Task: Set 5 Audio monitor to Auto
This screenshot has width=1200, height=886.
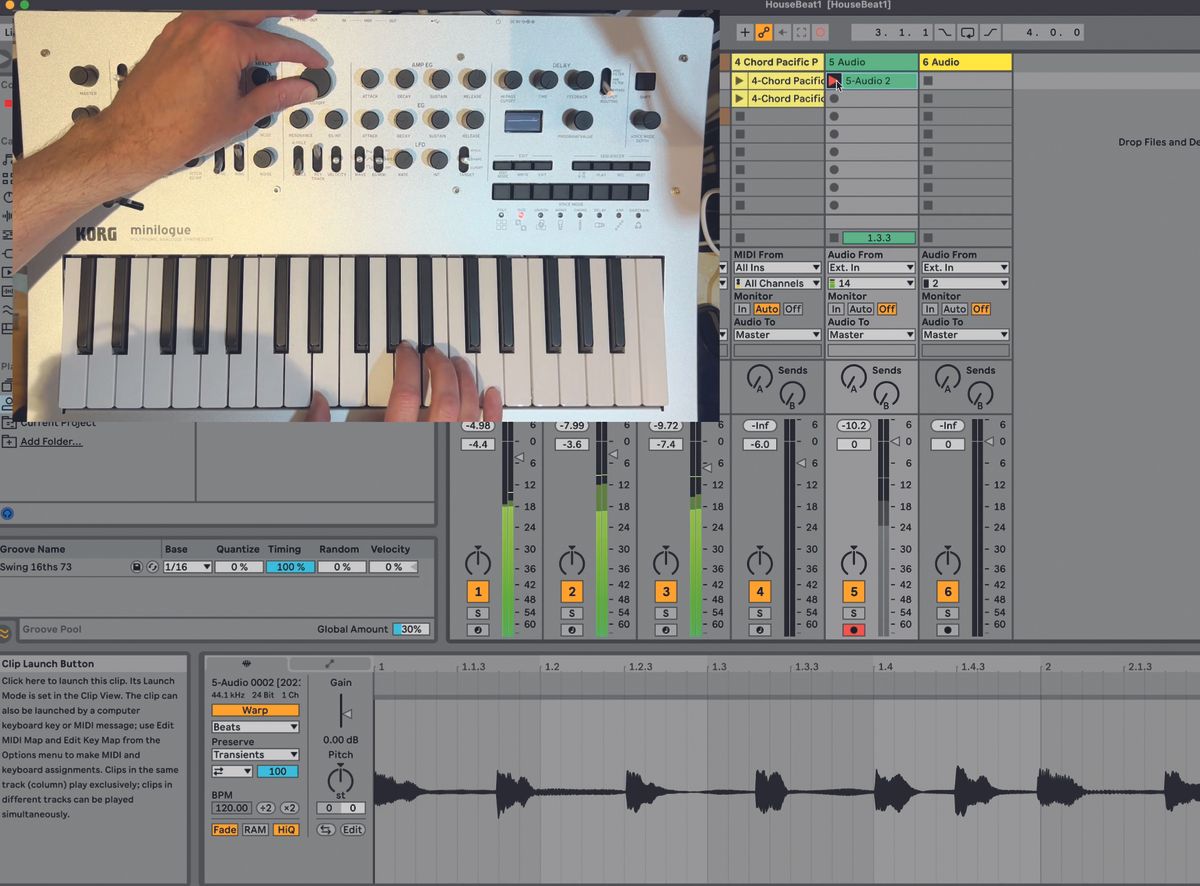Action: (861, 309)
